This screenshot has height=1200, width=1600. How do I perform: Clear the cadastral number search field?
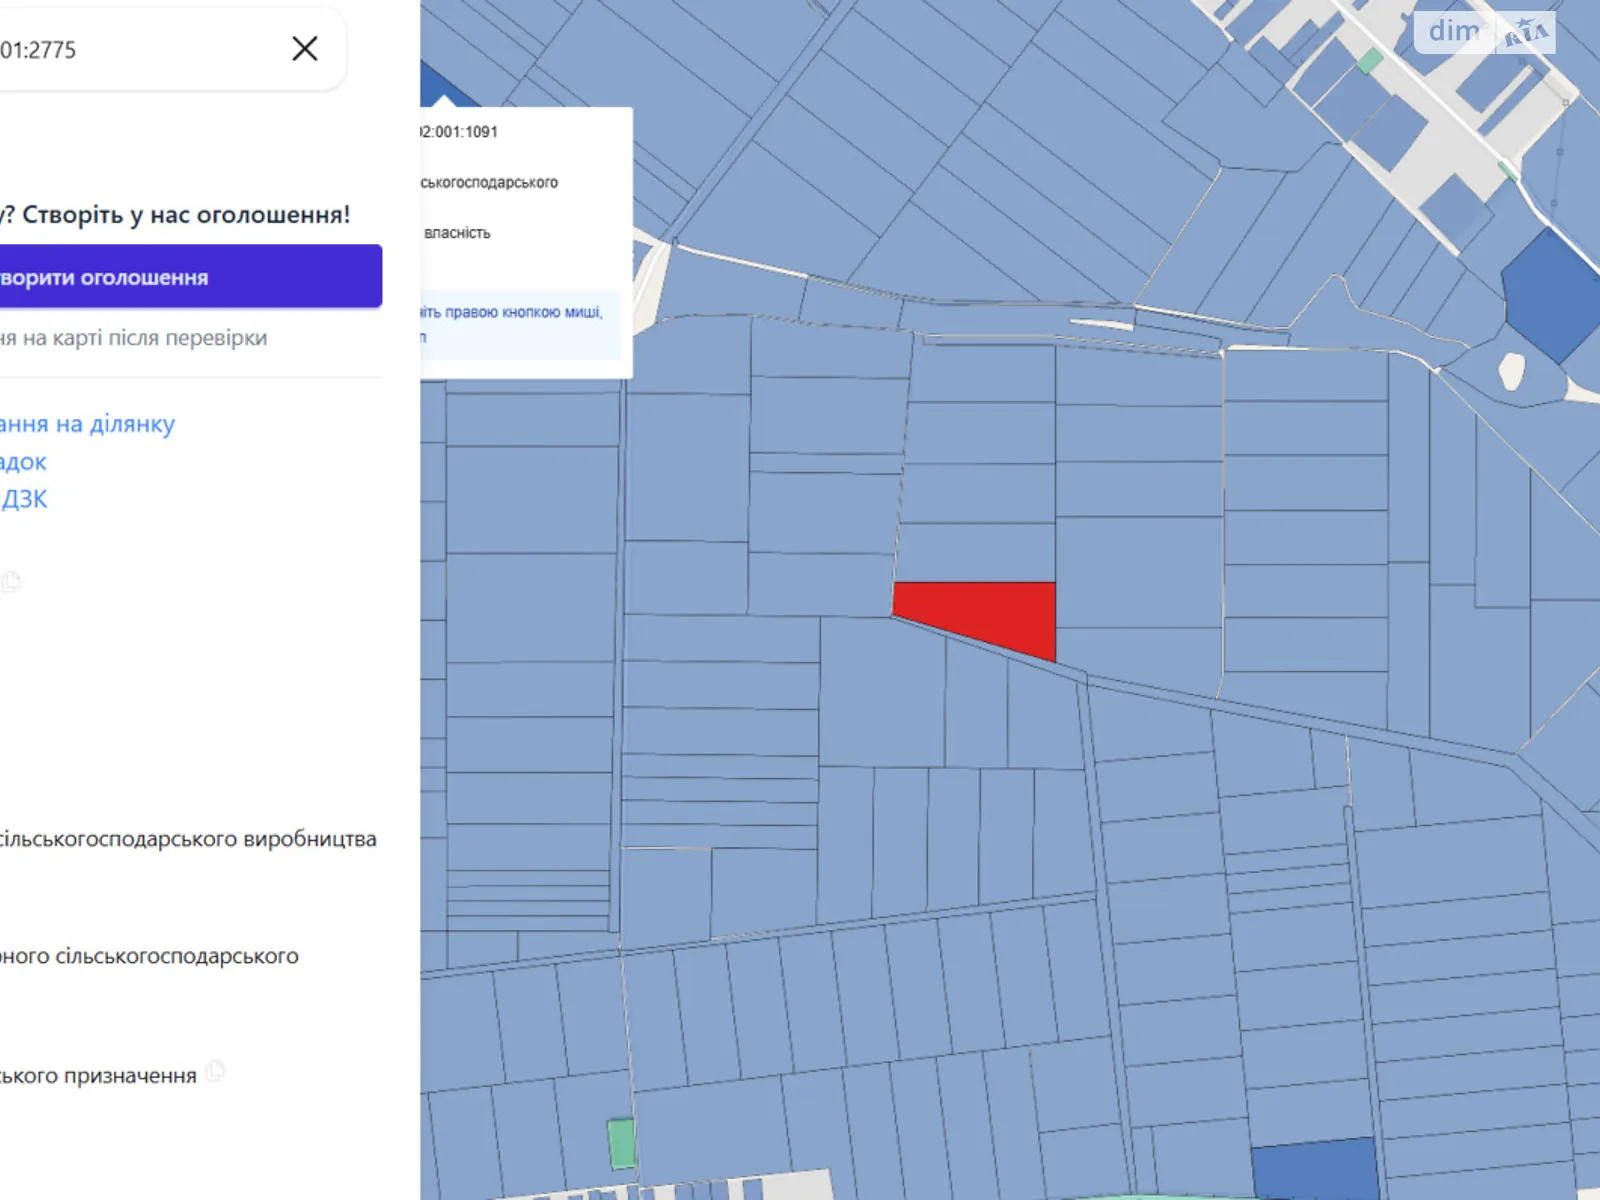point(305,49)
